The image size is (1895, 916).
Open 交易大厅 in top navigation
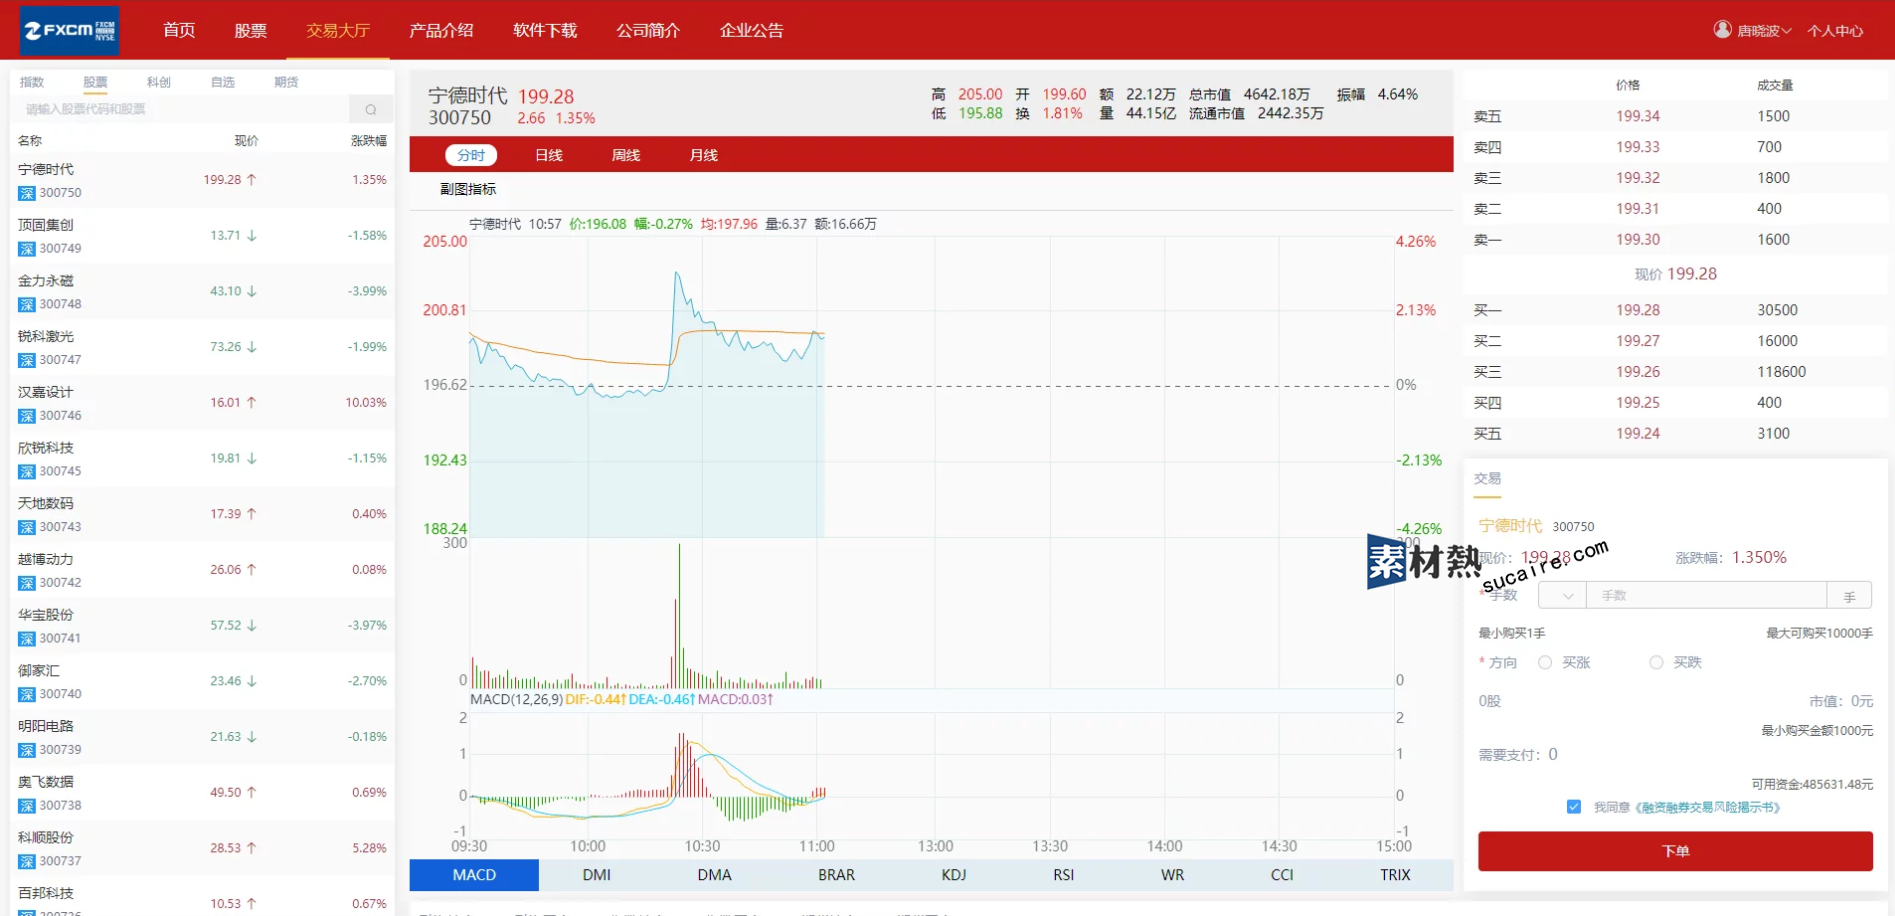tap(338, 30)
